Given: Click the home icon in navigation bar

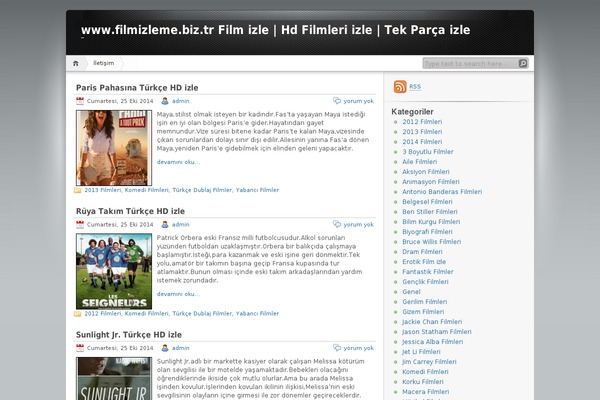Looking at the screenshot, I should click(x=76, y=64).
